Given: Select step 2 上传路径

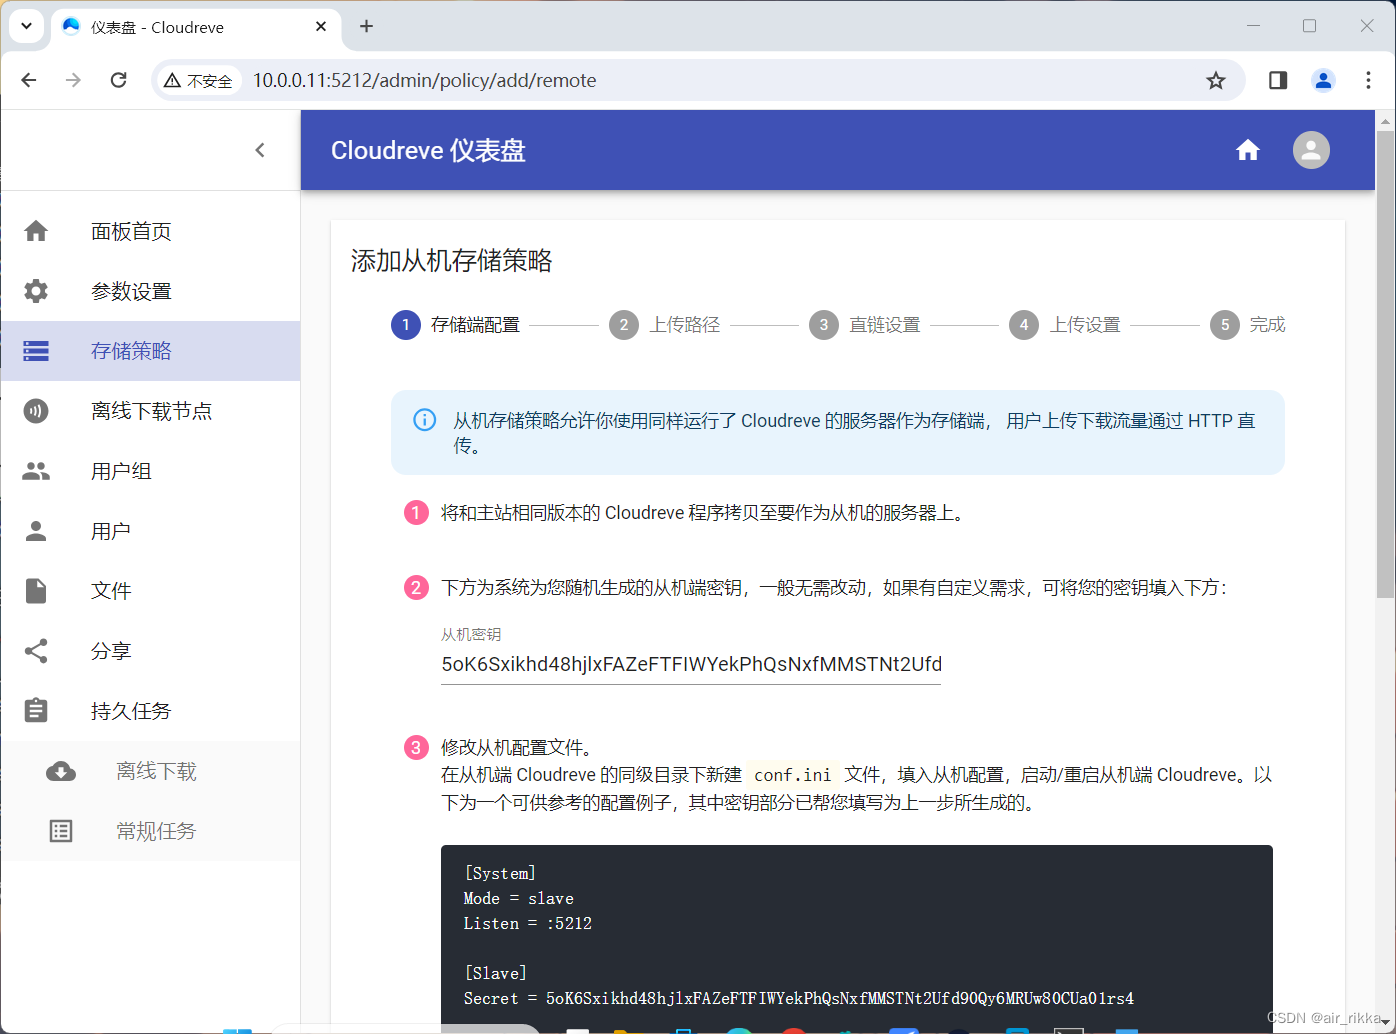Looking at the screenshot, I should [665, 325].
